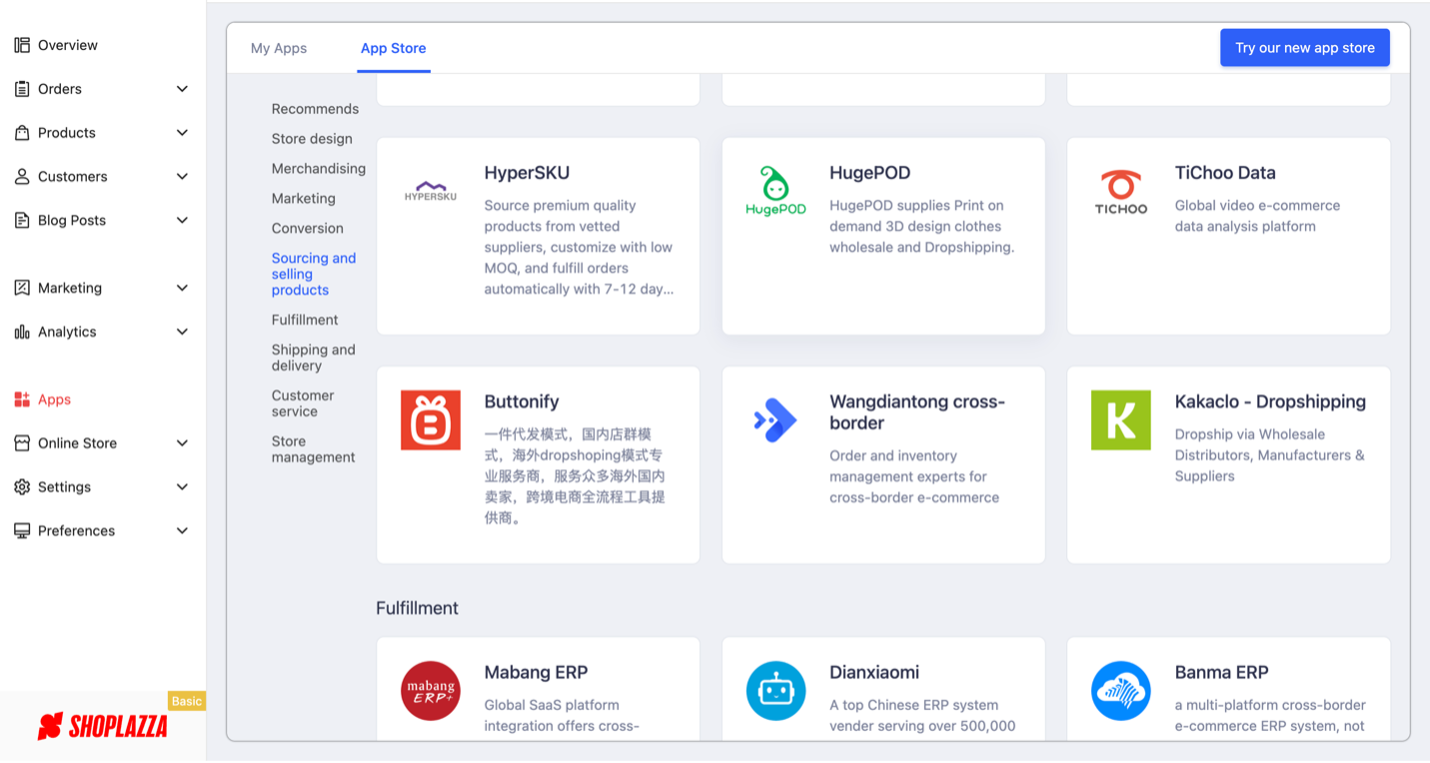Expand the Online Store chevron
1430x763 pixels.
coord(182,443)
